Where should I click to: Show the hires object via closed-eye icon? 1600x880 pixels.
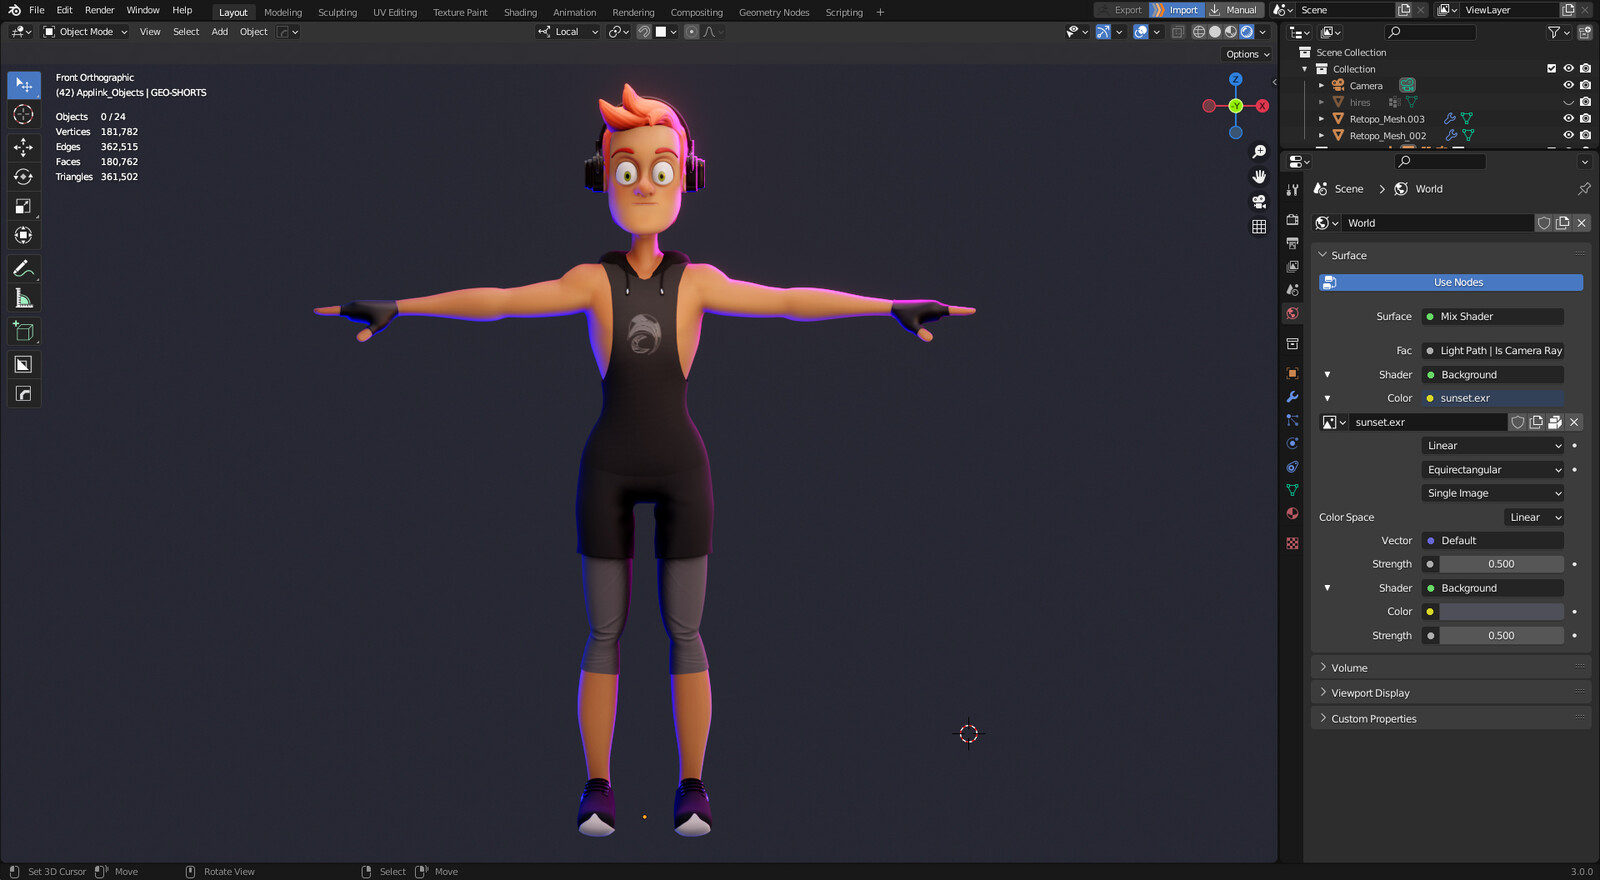(x=1568, y=102)
